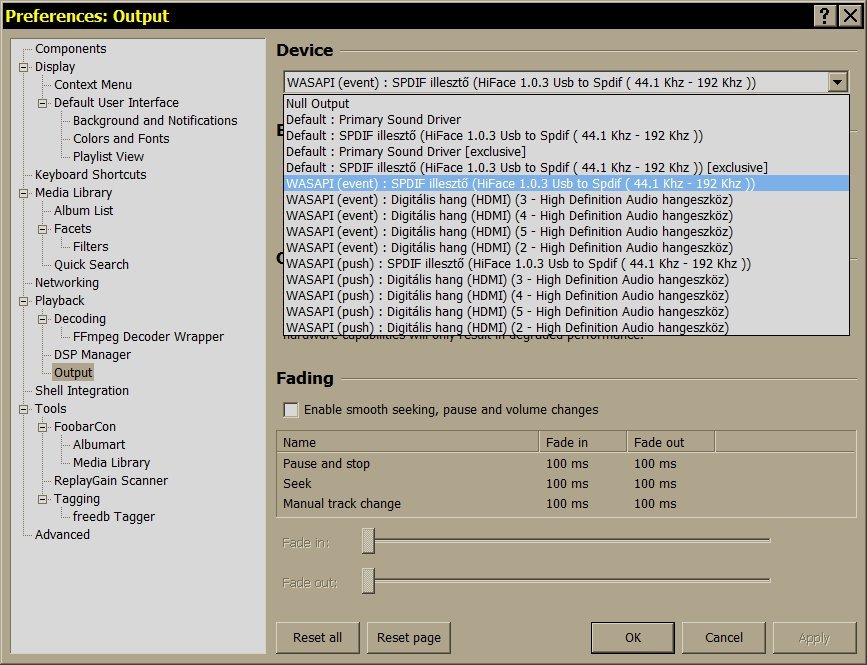
Task: Choose WASAPI (push) HDMI 2 device
Action: click(566, 327)
